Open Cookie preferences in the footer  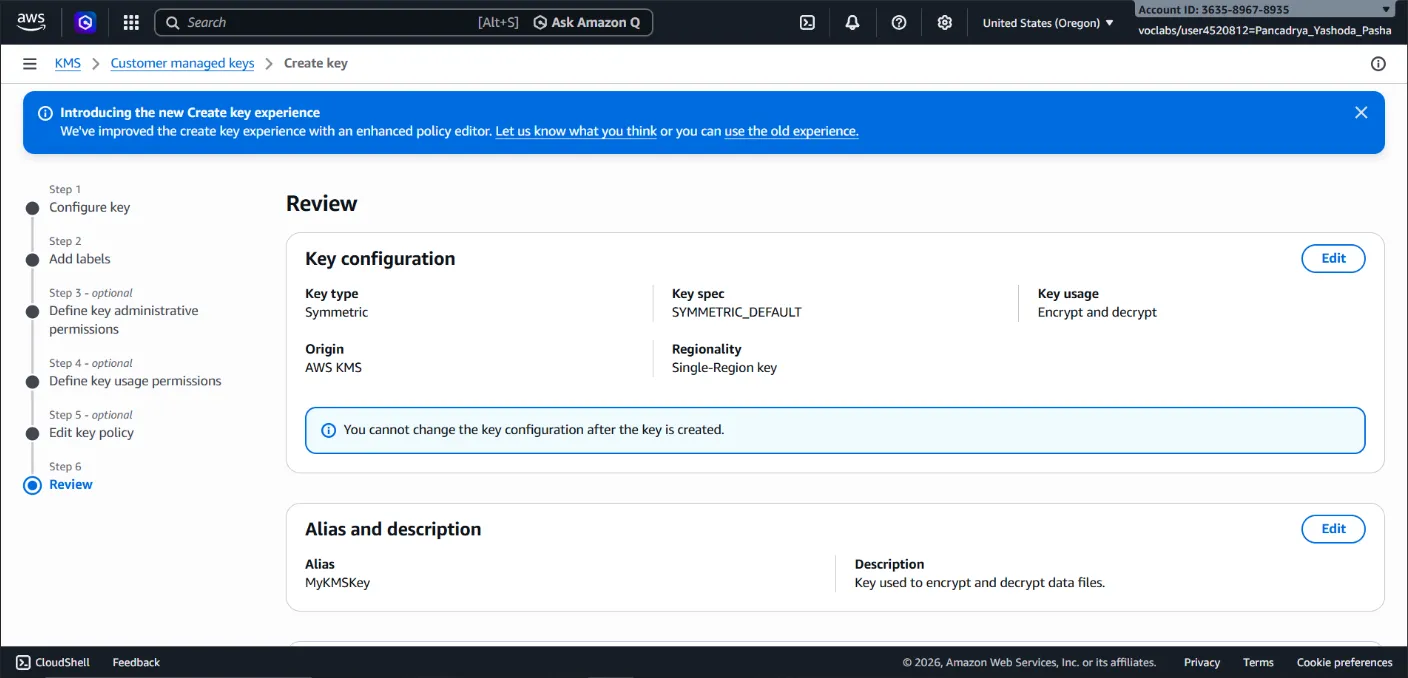click(x=1344, y=662)
